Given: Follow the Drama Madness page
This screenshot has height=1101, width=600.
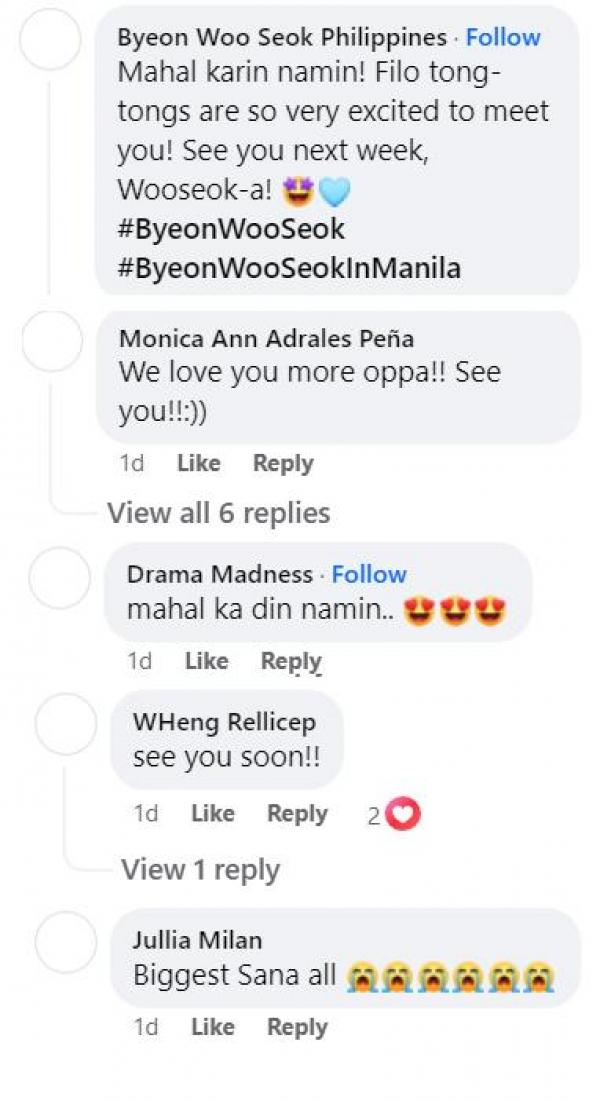Looking at the screenshot, I should pos(369,574).
